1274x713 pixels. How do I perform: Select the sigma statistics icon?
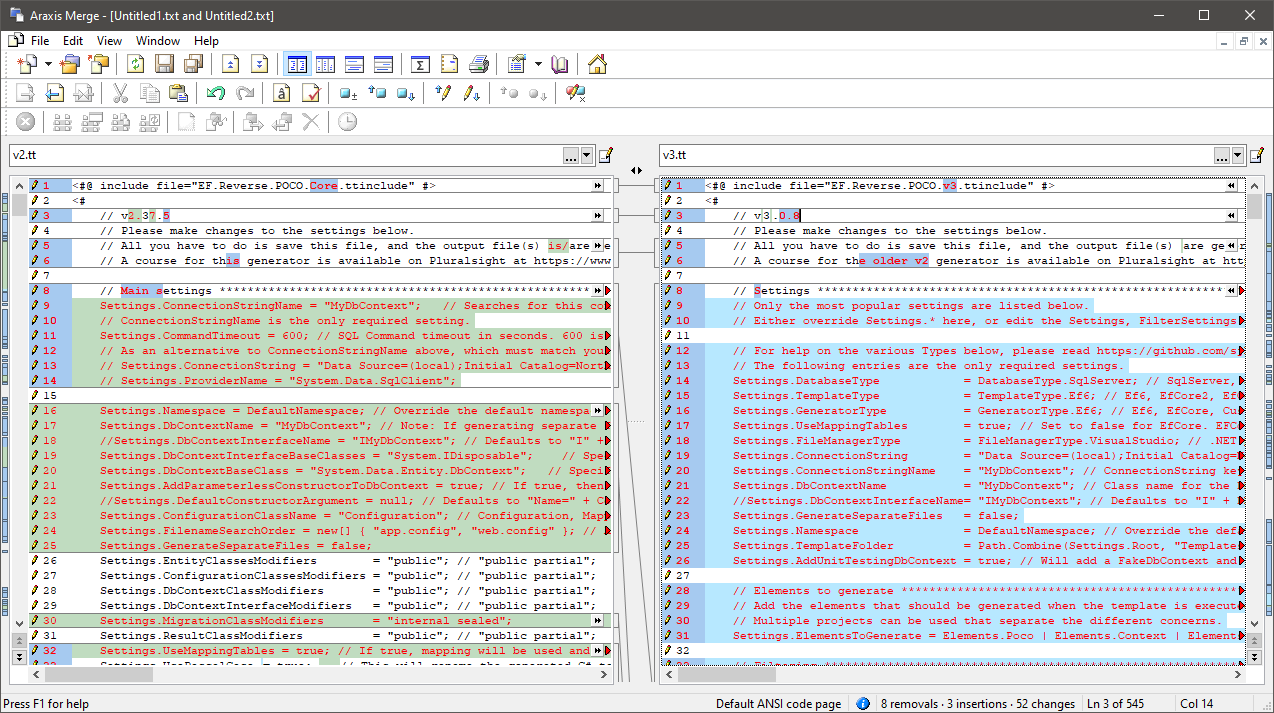click(x=420, y=63)
